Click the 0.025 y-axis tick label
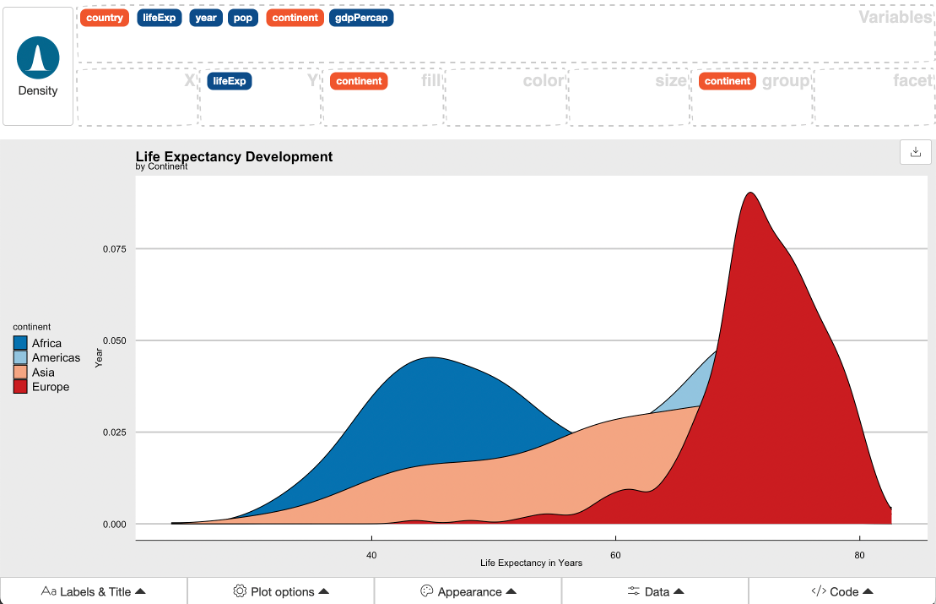Viewport: 936px width, 604px height. 115,432
